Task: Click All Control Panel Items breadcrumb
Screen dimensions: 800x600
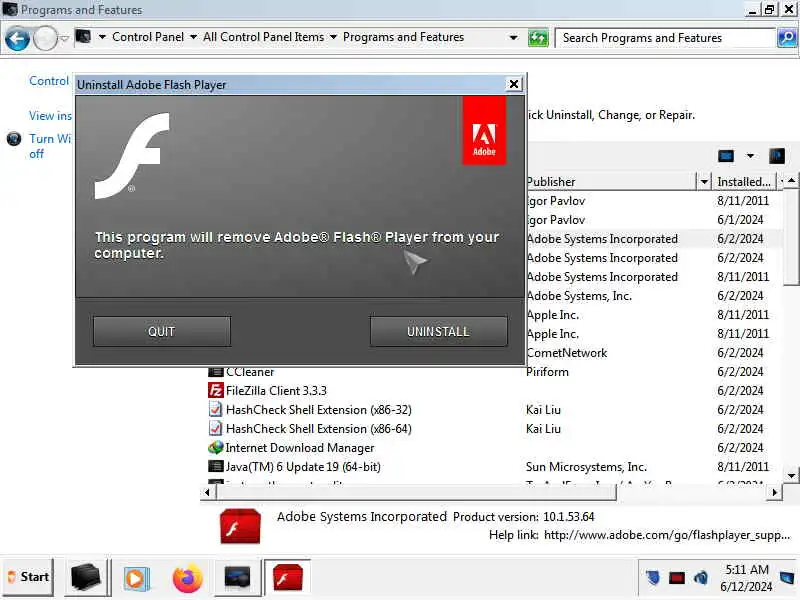Action: (x=263, y=37)
